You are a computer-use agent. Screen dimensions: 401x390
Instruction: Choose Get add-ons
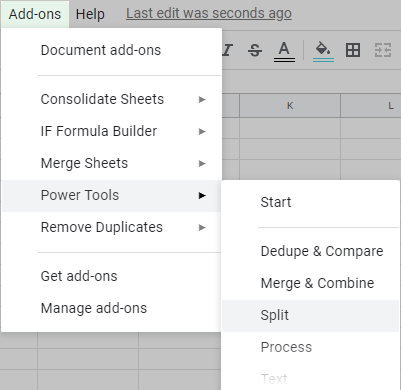(x=111, y=276)
